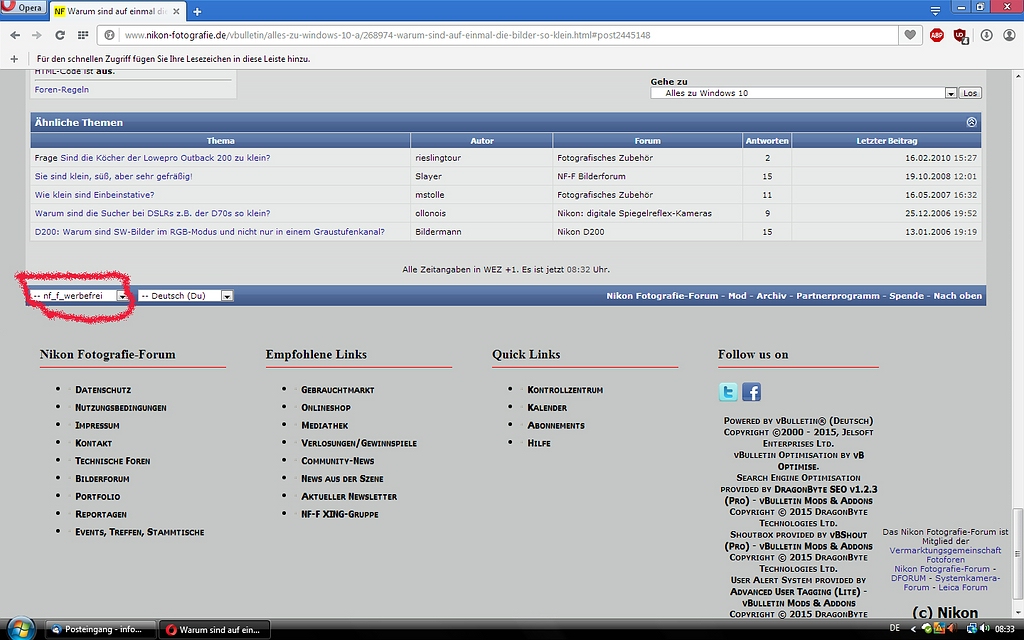Screen dimensions: 1024x640
Task: Open the Hilfe quick link
Action: click(x=539, y=443)
